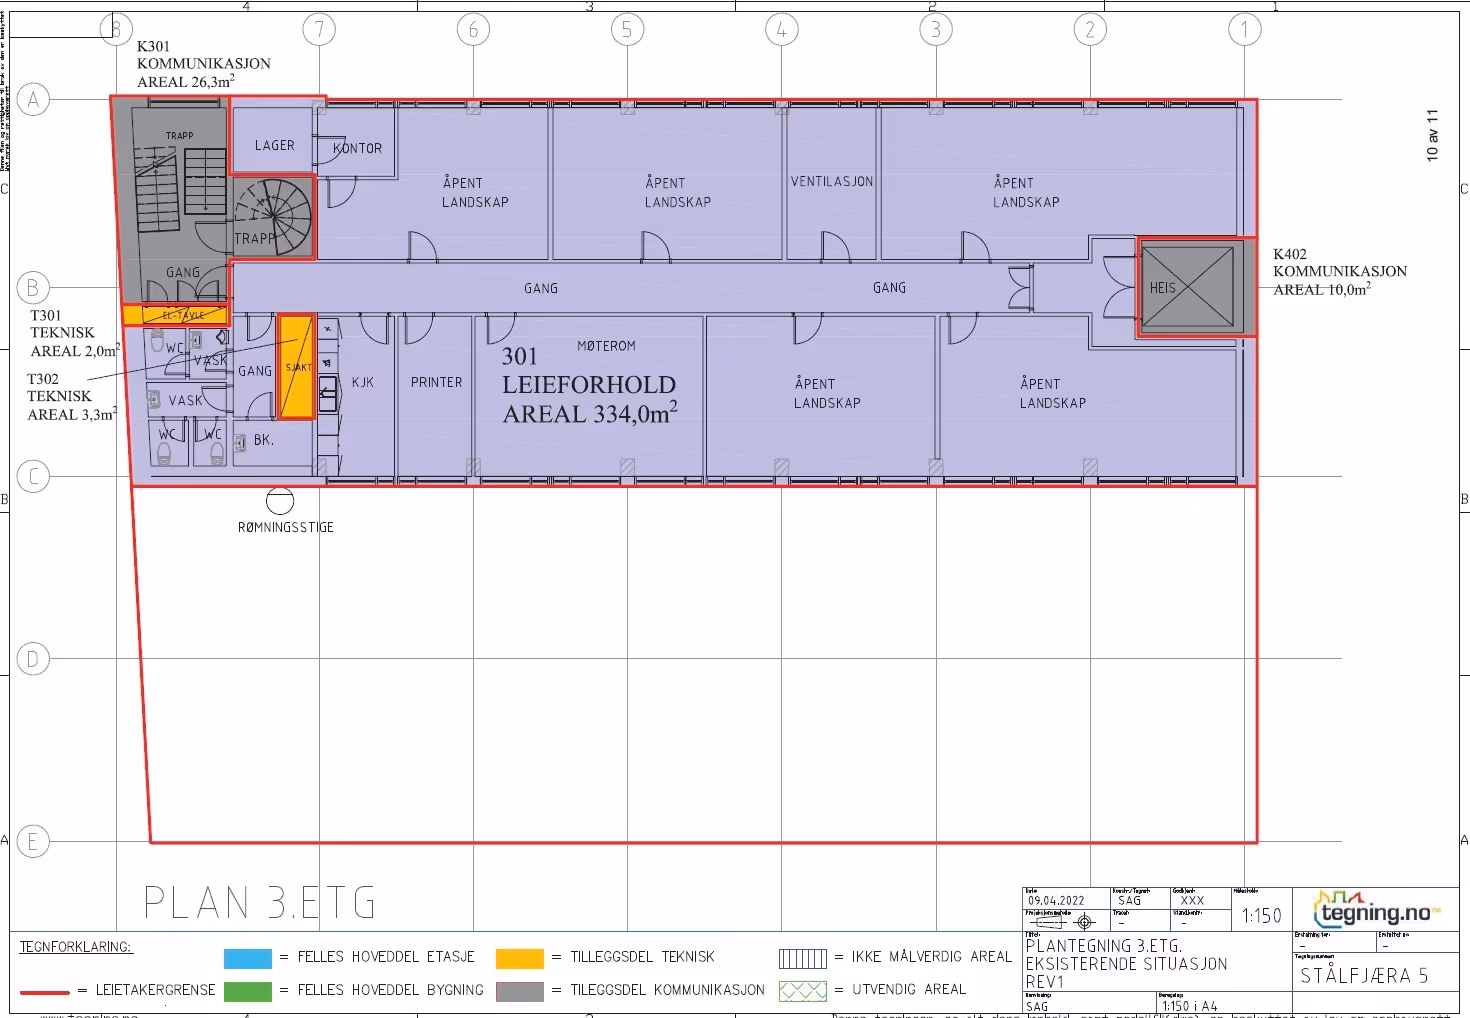Click the date 09.04.2022 in title block
The width and height of the screenshot is (1470, 1018).
click(x=1056, y=900)
